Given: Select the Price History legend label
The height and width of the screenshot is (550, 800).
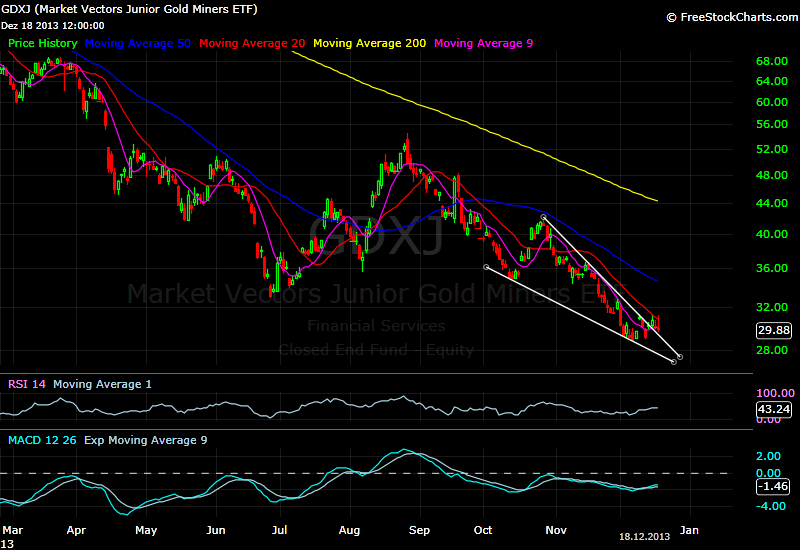Looking at the screenshot, I should coord(43,43).
